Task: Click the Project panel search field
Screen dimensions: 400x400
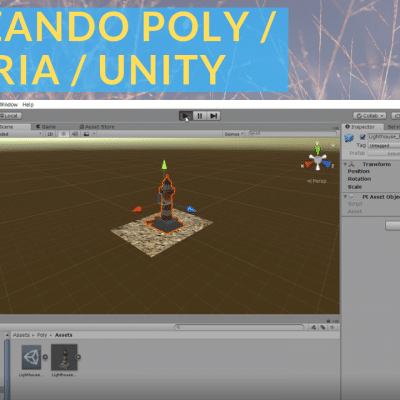Action: point(239,327)
